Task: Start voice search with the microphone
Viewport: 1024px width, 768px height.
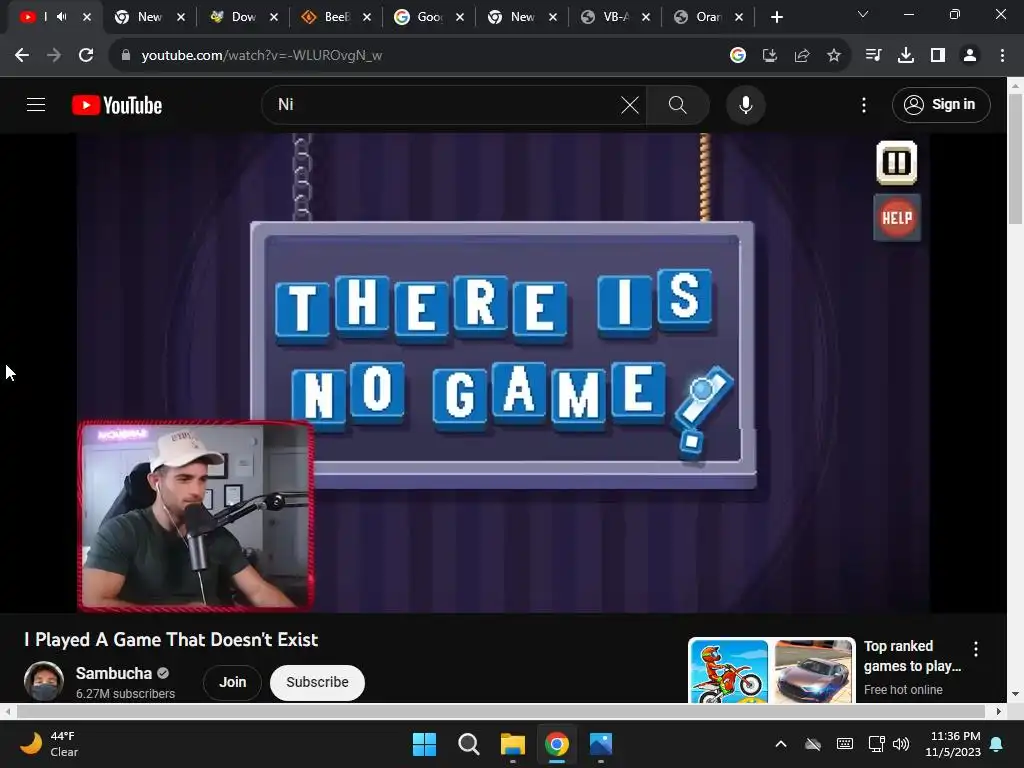Action: pos(745,104)
